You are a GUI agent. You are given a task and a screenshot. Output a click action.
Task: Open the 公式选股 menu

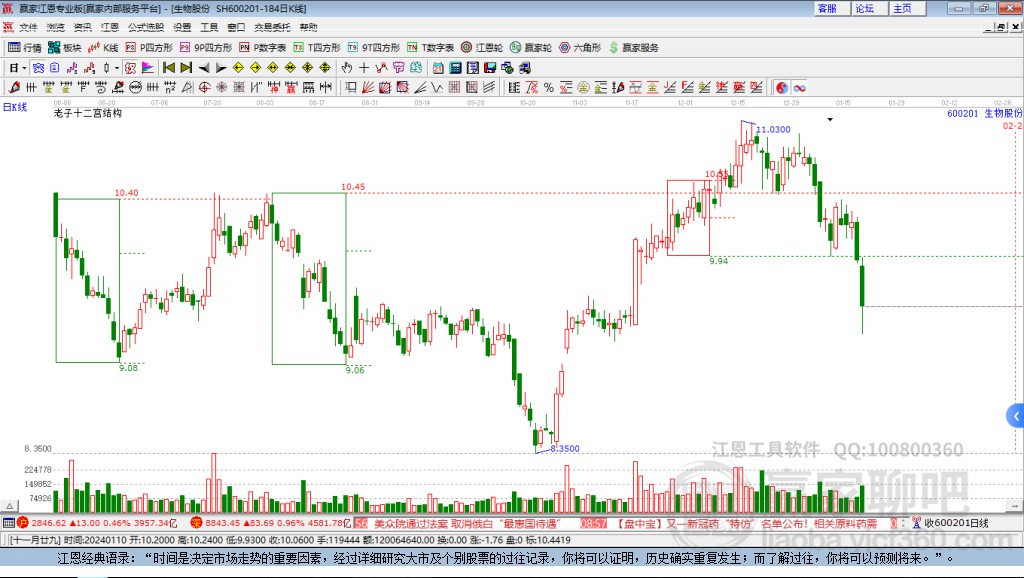[x=146, y=27]
